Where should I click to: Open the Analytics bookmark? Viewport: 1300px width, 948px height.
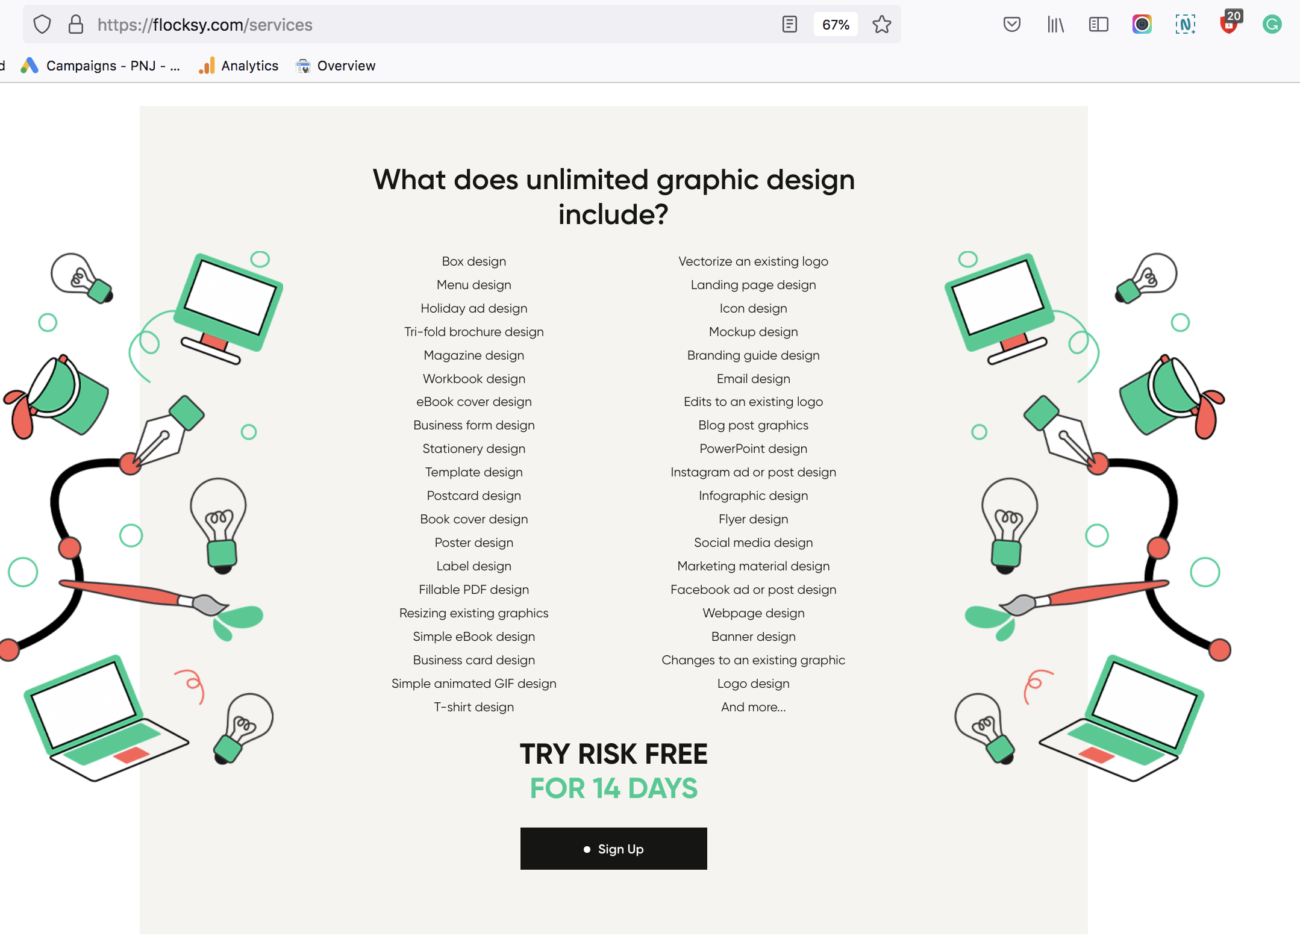[x=239, y=66]
